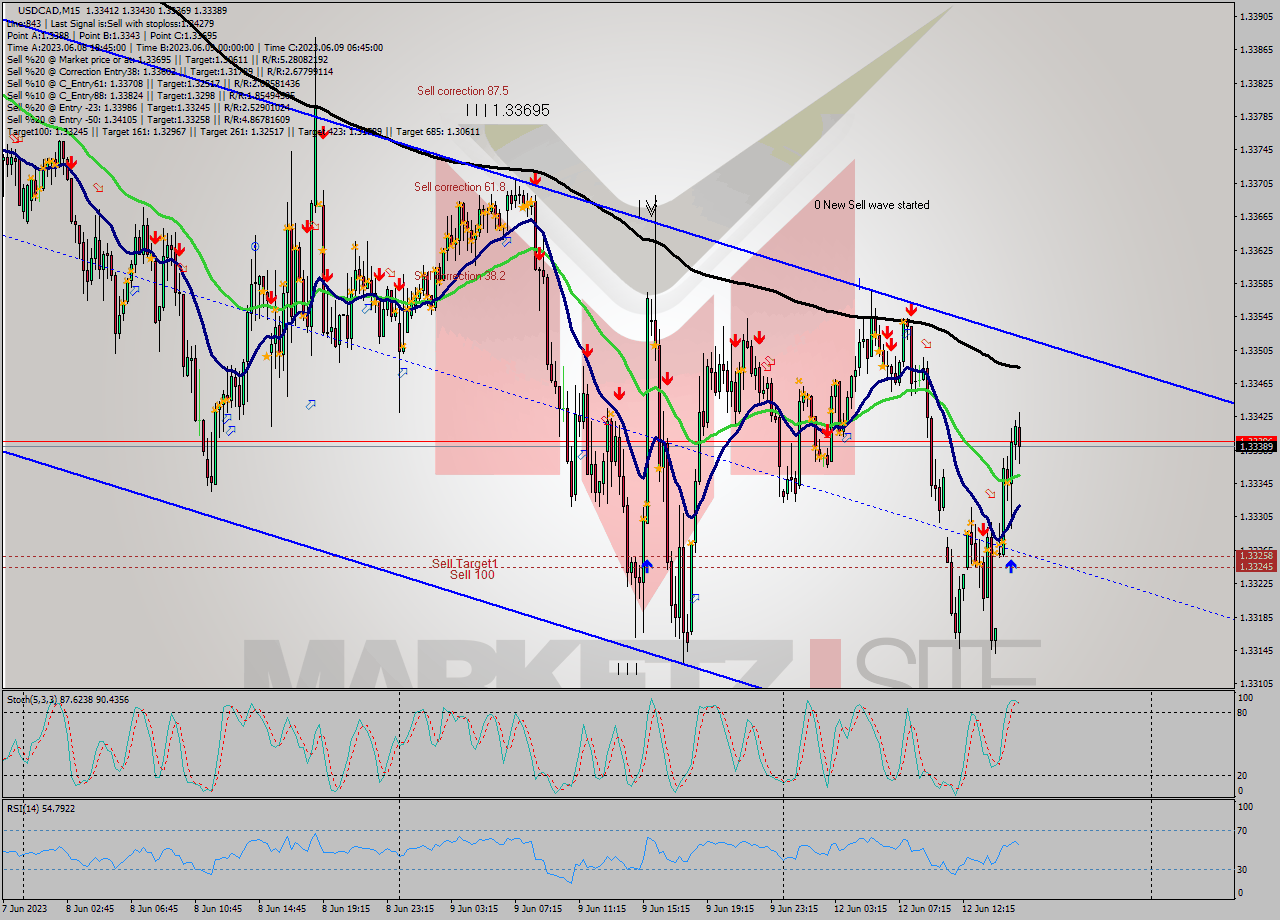Viewport: 1280px width, 920px height.
Task: Click the 1.33425 price axis label
Action: click(1256, 417)
